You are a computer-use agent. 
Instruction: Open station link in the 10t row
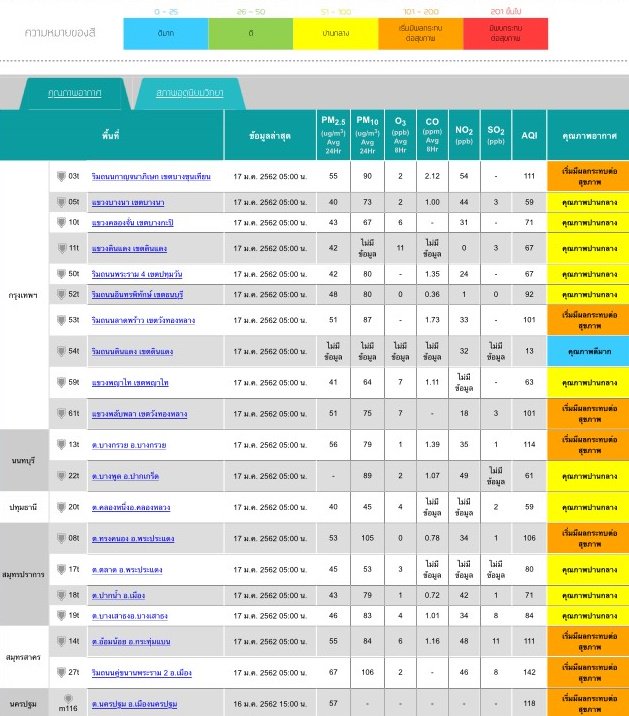tap(132, 223)
